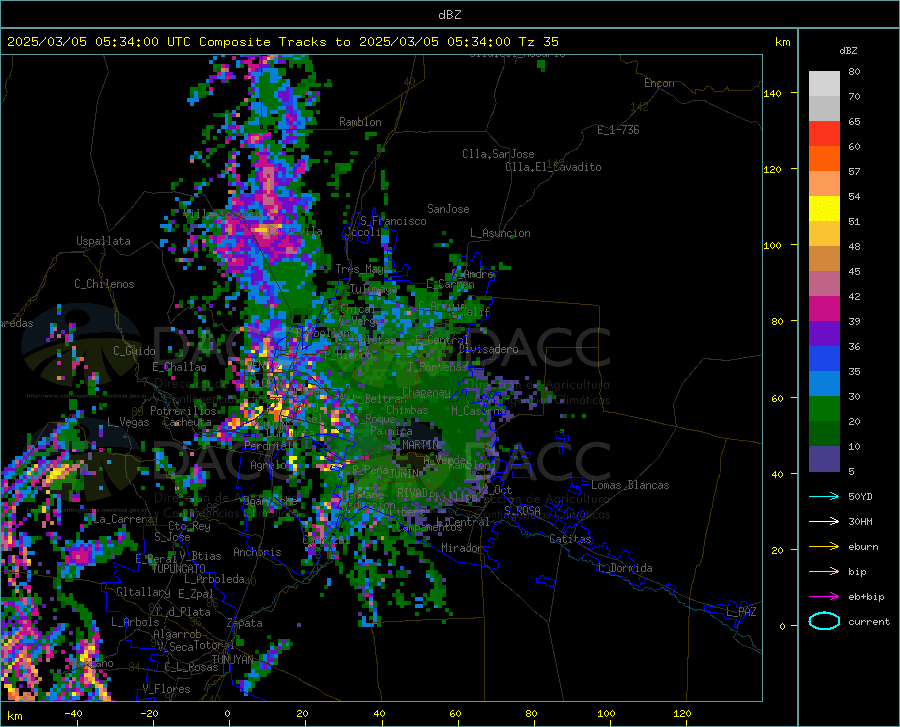
Task: Click the 'TUNUYAN' map label
Action: pyautogui.click(x=233, y=660)
